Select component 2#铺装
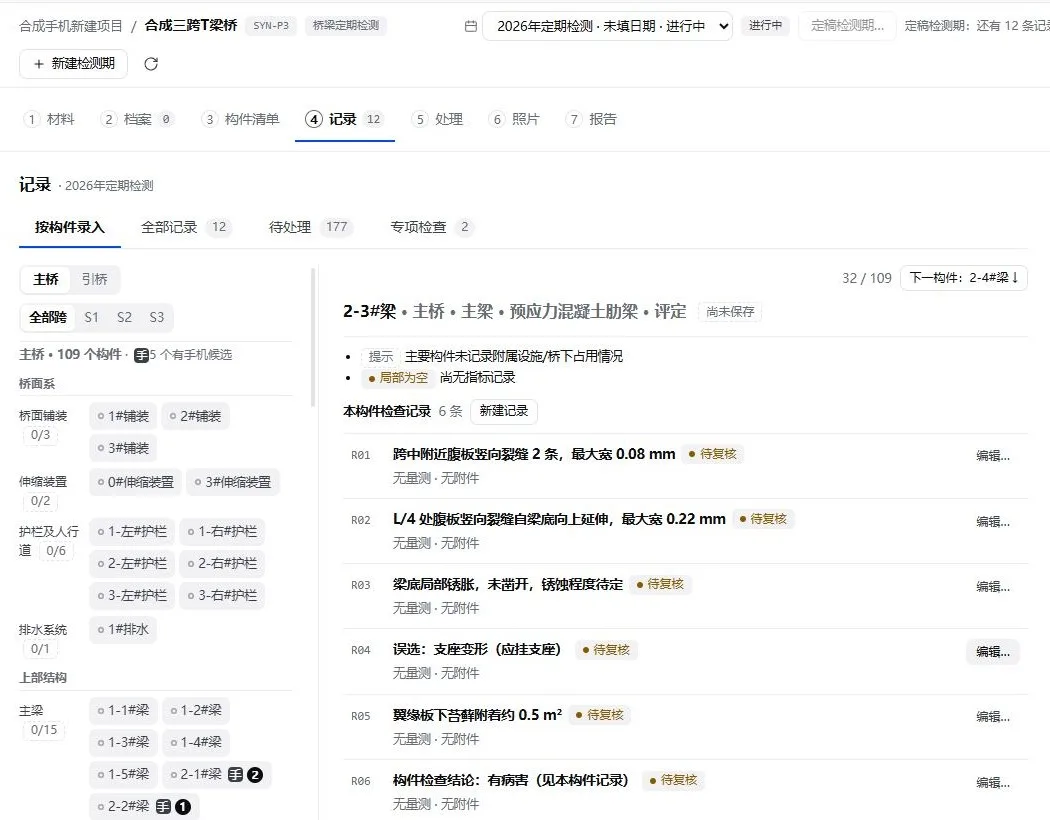 click(196, 416)
